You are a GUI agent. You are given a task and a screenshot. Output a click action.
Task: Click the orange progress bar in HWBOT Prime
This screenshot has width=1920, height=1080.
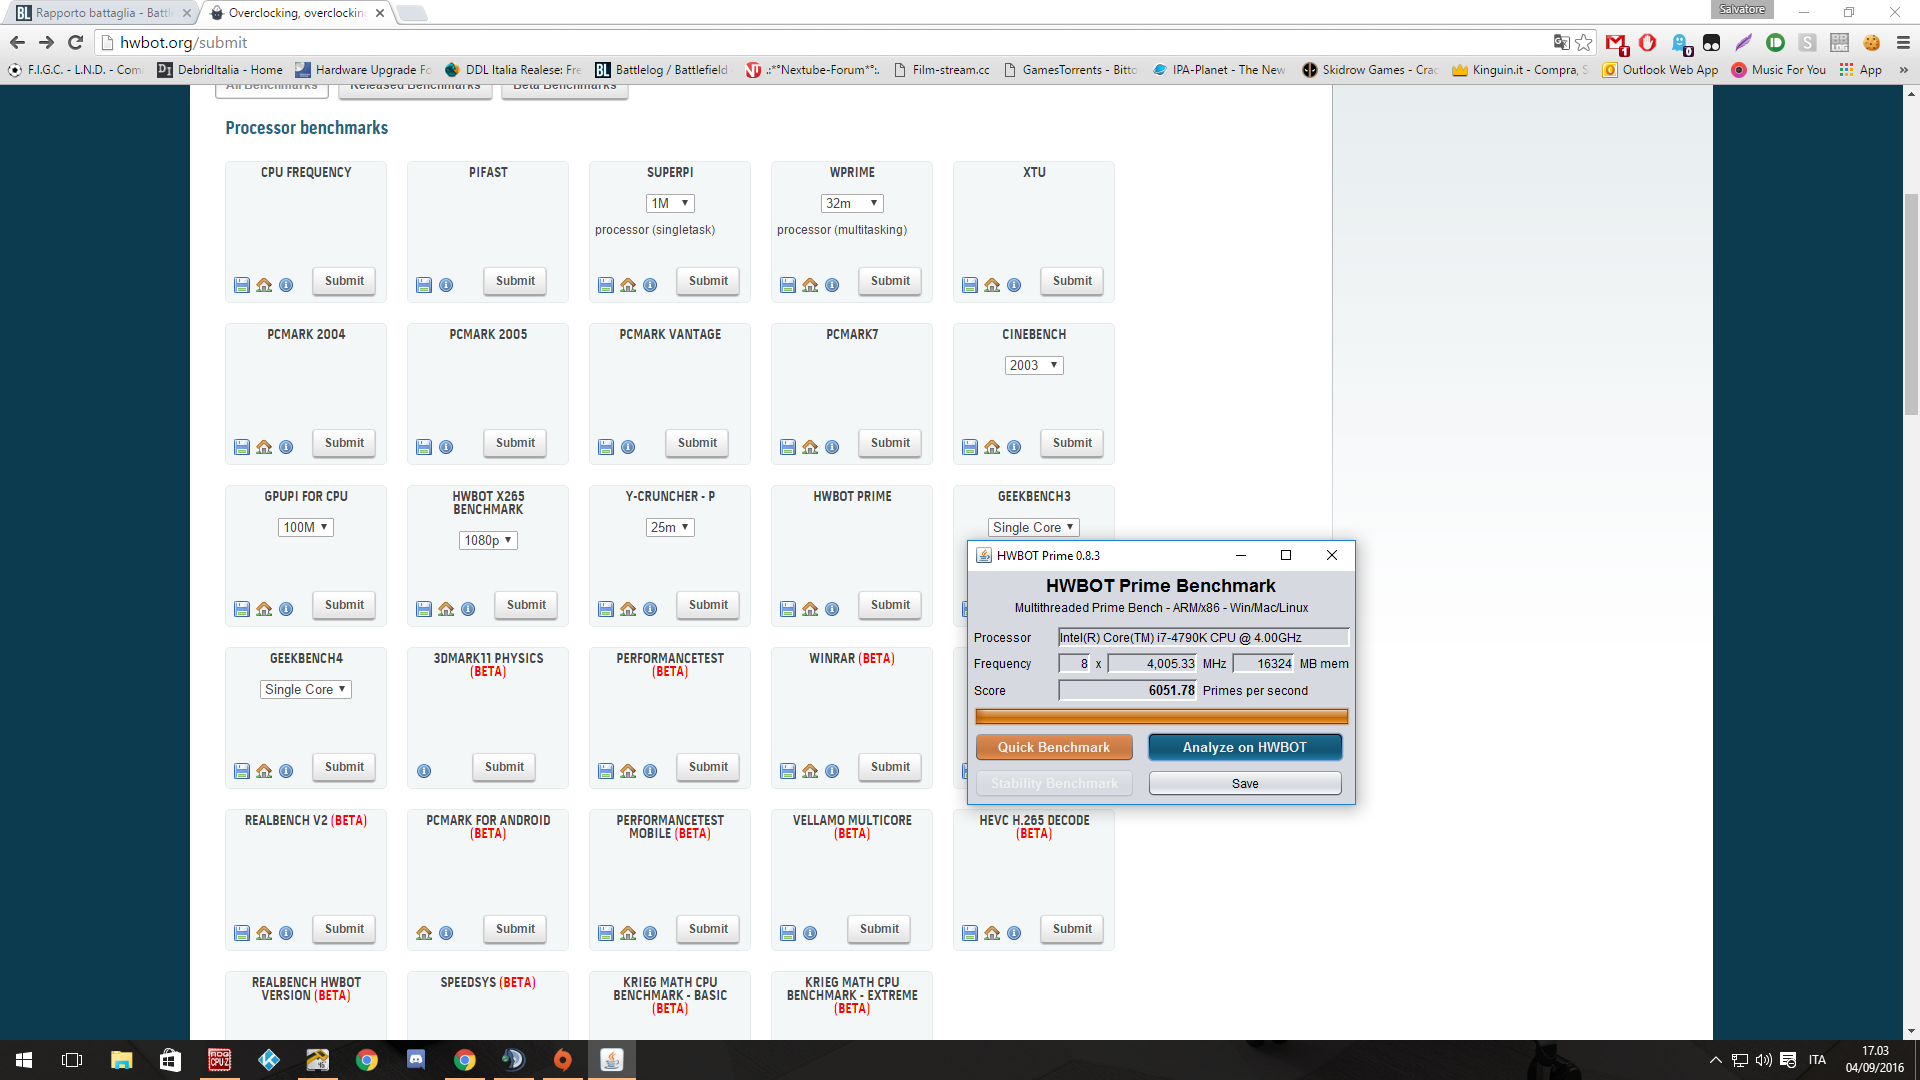pyautogui.click(x=1161, y=716)
